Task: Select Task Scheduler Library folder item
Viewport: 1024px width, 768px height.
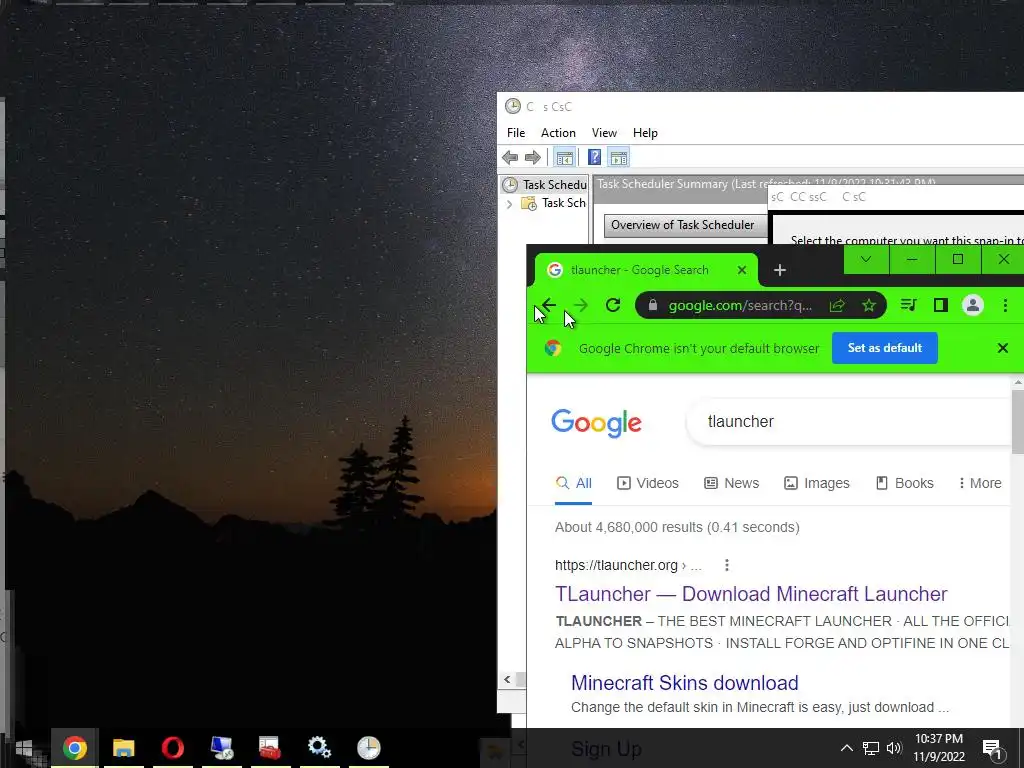Action: tap(554, 203)
